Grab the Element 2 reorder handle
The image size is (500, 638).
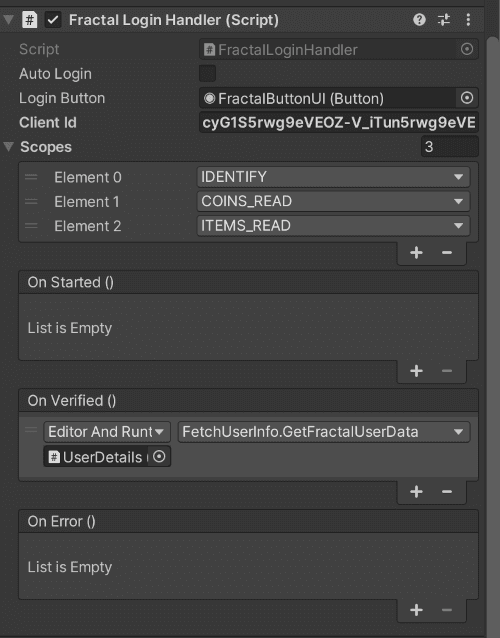coord(31,226)
